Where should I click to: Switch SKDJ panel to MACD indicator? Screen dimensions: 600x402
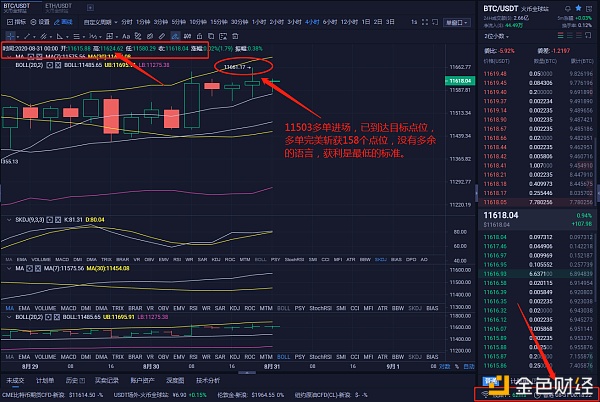[x=62, y=259]
